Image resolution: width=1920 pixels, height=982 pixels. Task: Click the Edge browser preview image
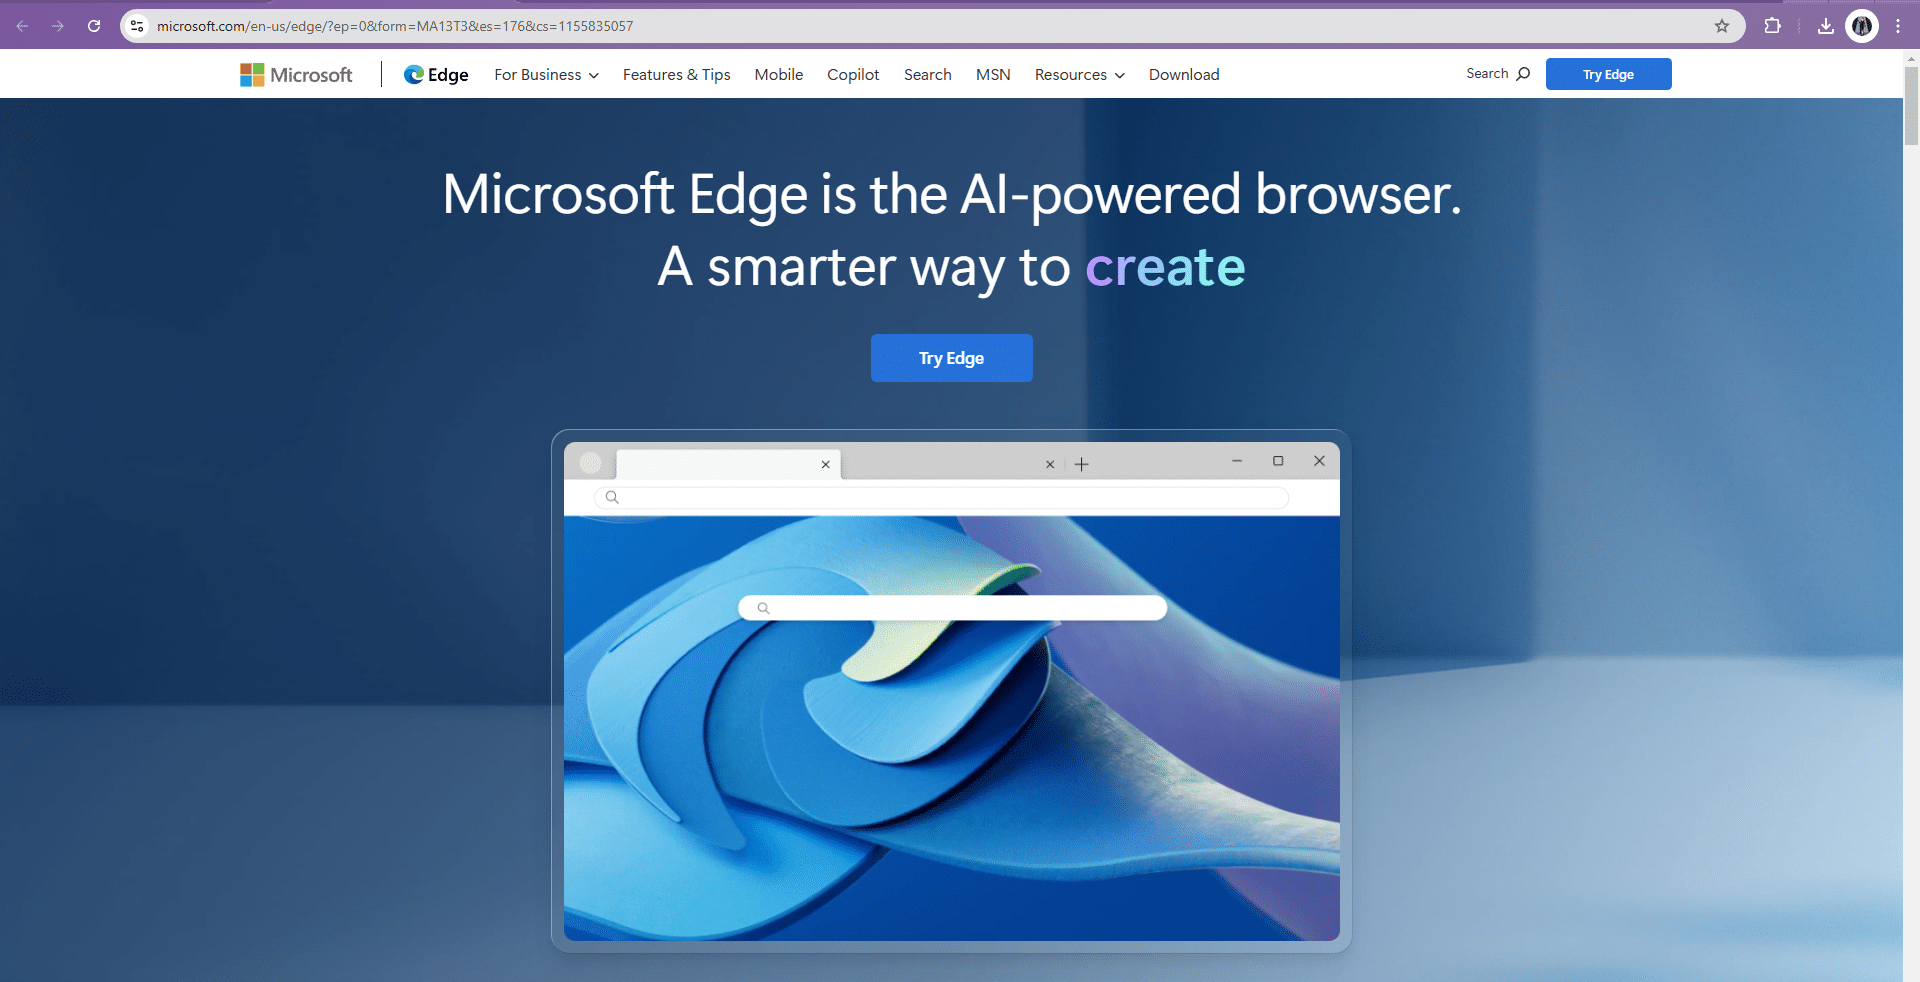tap(951, 691)
